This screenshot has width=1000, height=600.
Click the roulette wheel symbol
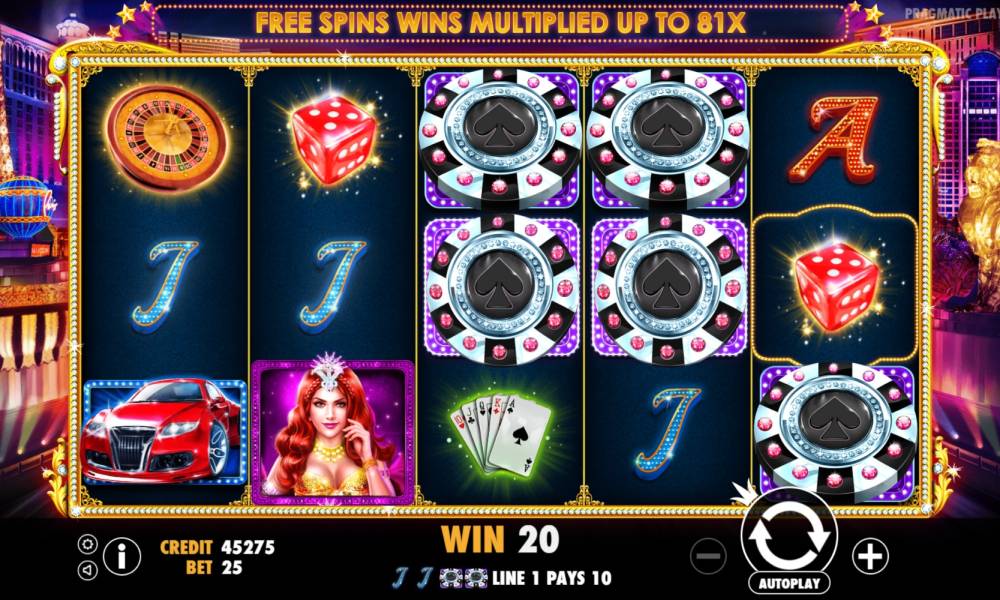pos(167,138)
